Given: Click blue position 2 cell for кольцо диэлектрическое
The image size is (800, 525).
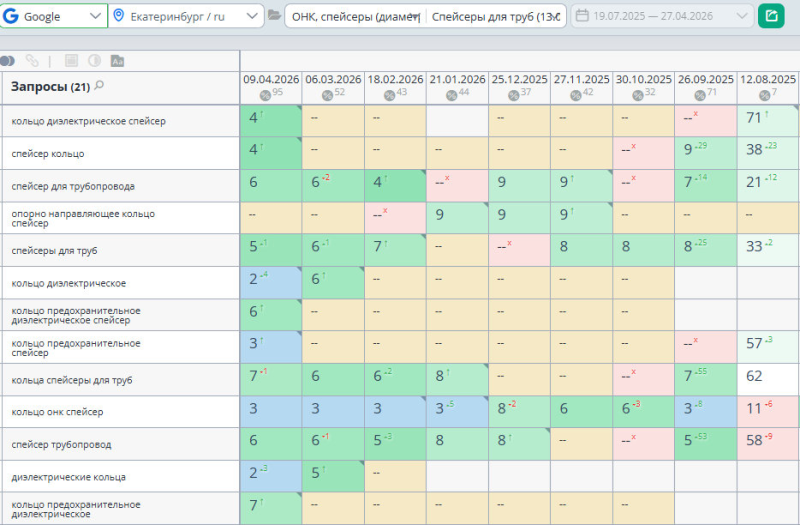Looking at the screenshot, I should (x=271, y=283).
